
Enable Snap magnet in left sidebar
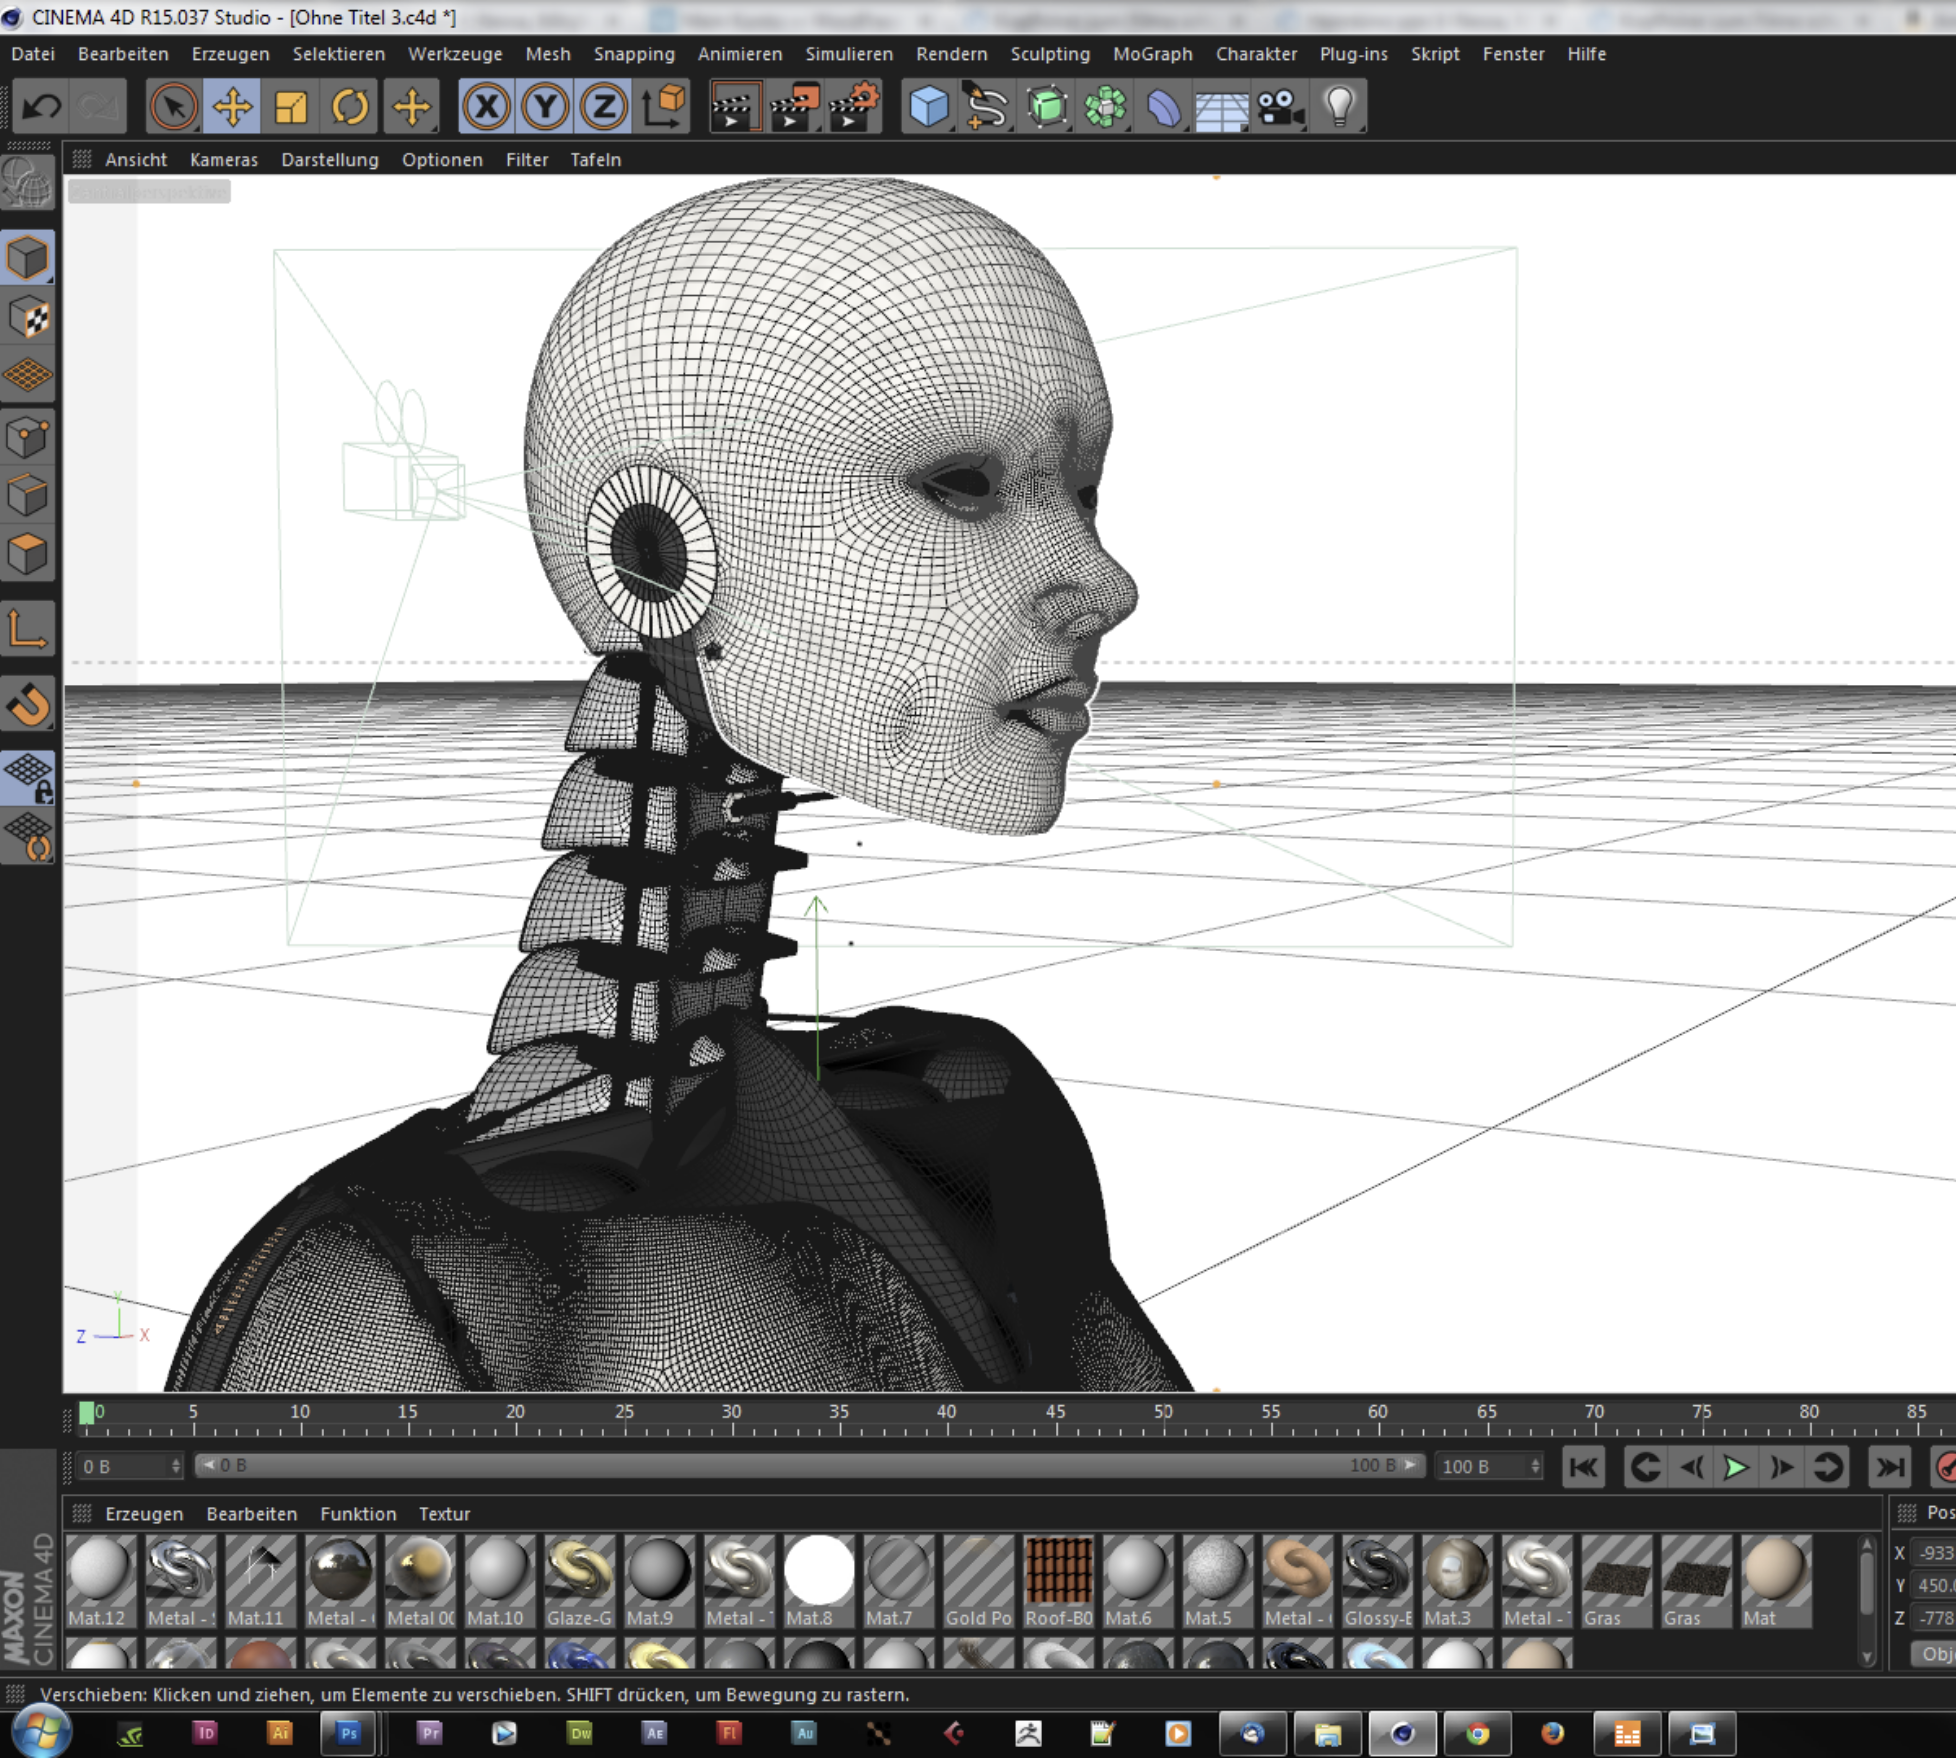28,705
